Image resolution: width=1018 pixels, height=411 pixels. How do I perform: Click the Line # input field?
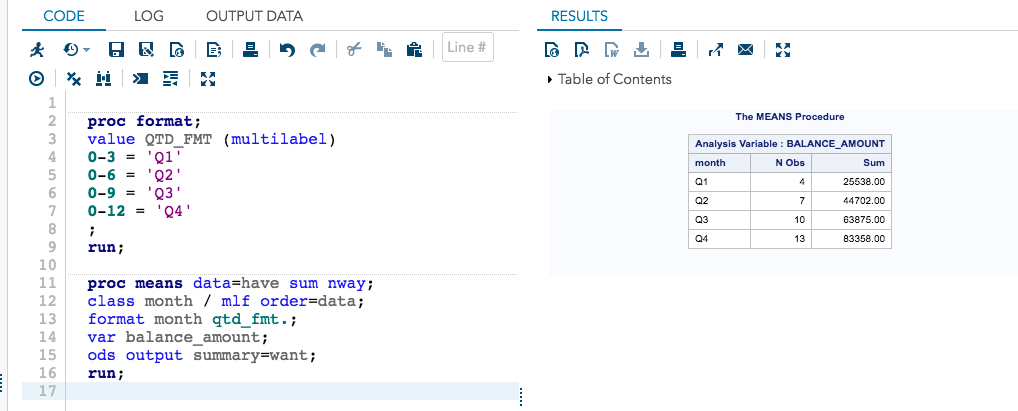pyautogui.click(x=467, y=48)
